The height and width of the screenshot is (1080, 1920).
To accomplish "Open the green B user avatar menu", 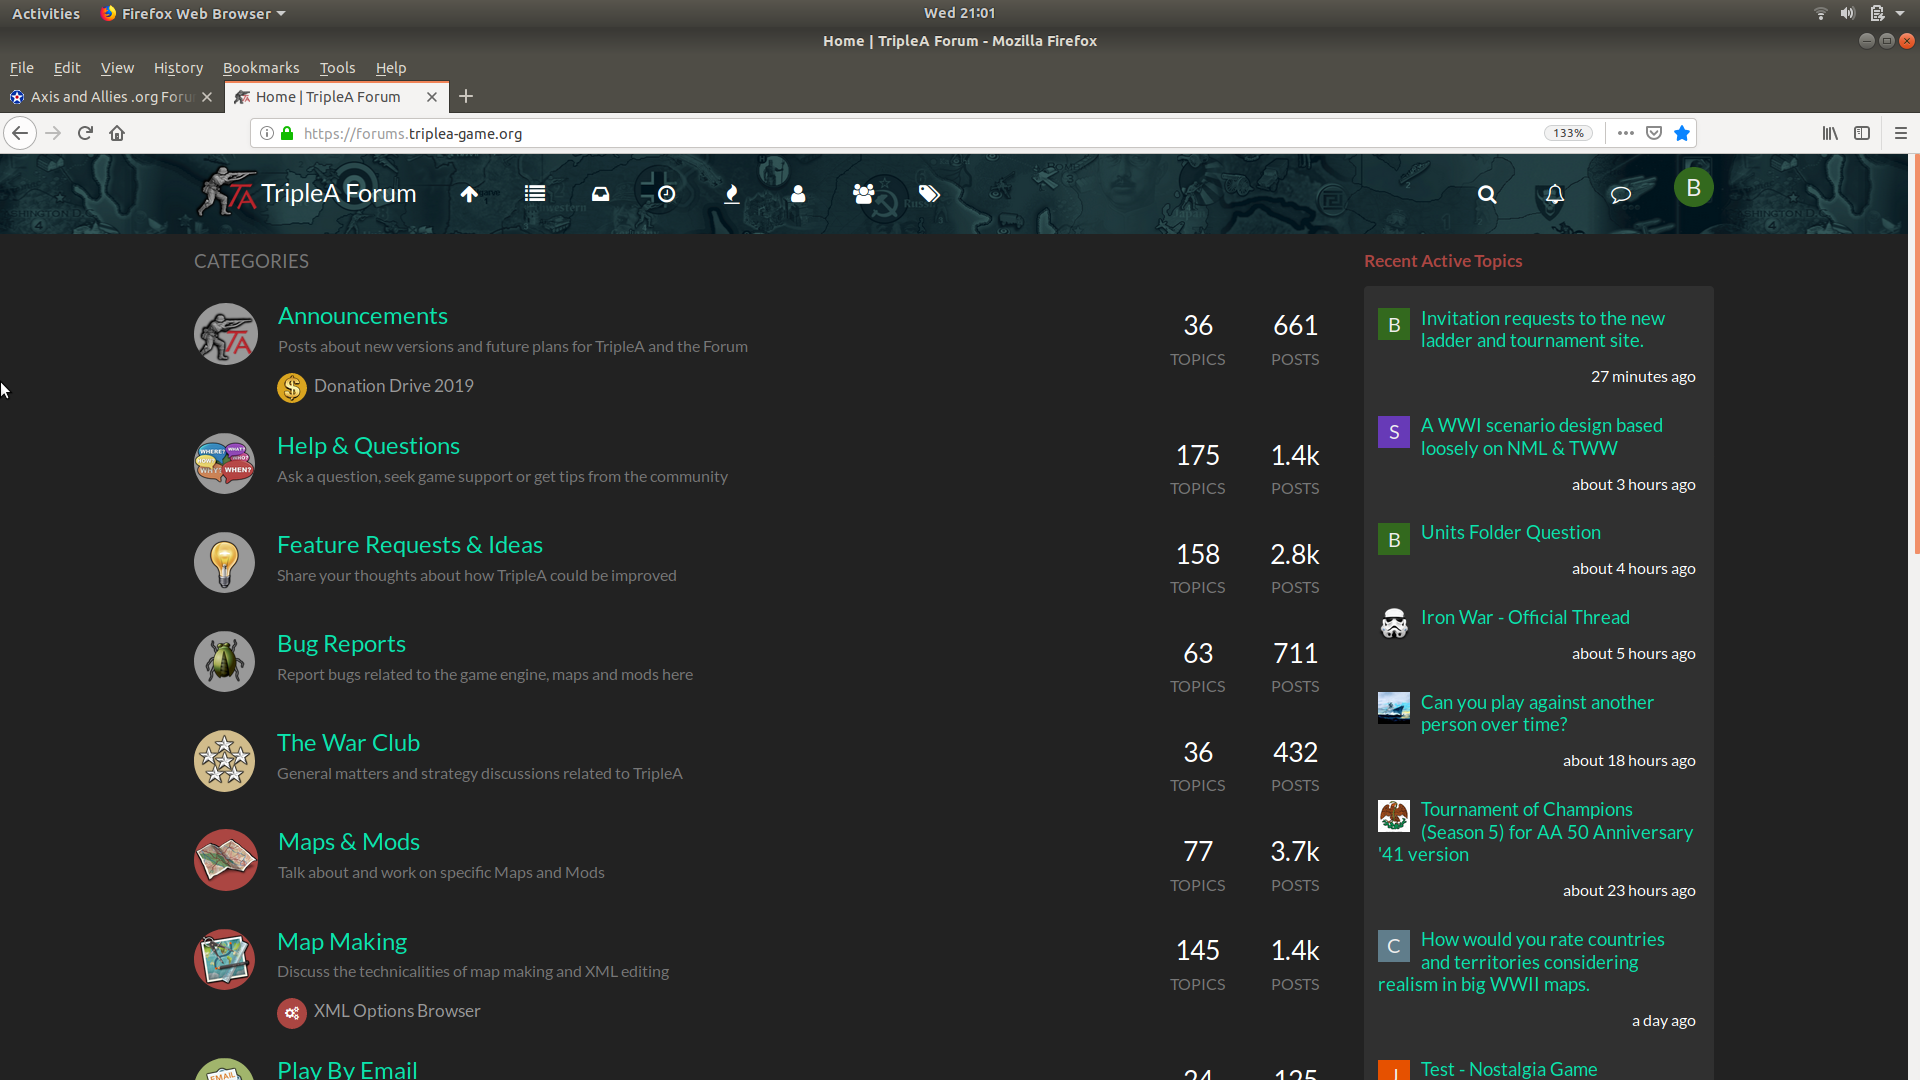I will pyautogui.click(x=1693, y=188).
